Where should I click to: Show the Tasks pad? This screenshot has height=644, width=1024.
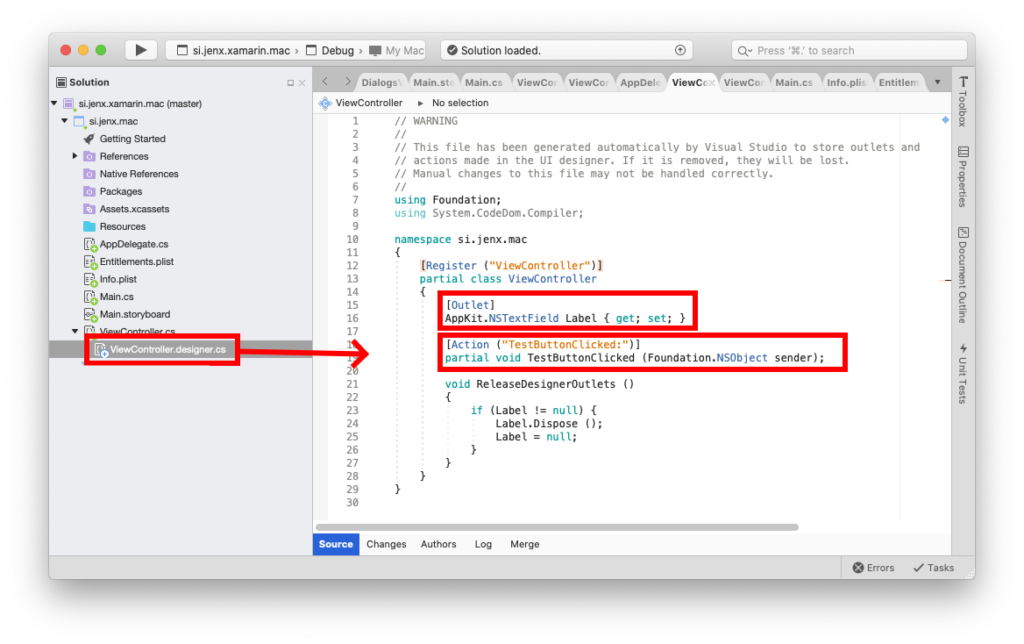(x=933, y=567)
